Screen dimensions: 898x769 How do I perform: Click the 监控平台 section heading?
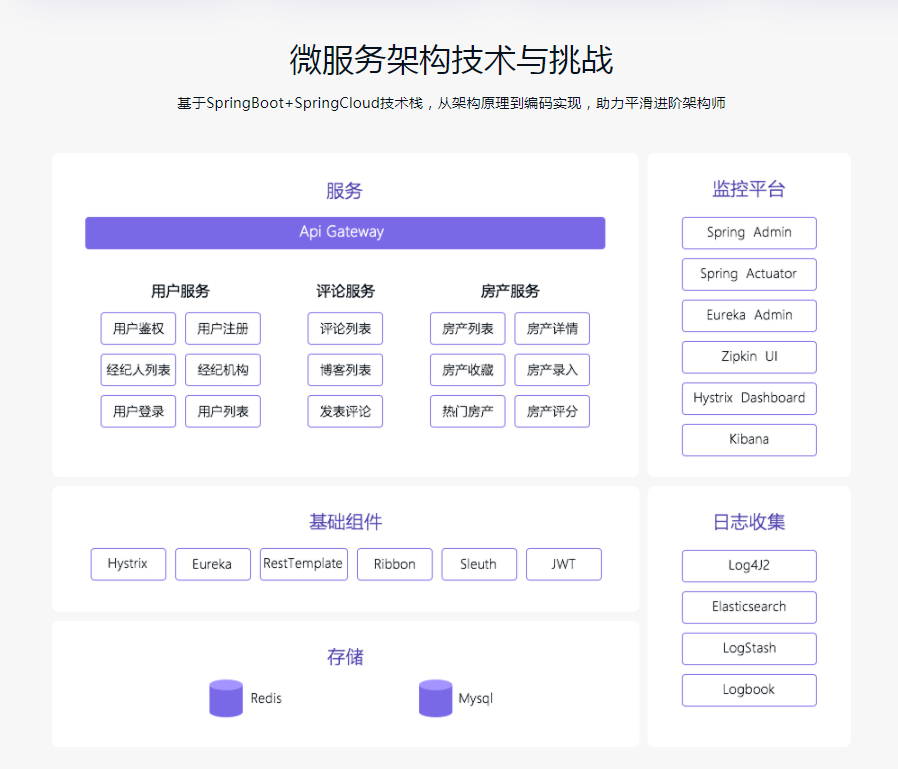pos(749,190)
